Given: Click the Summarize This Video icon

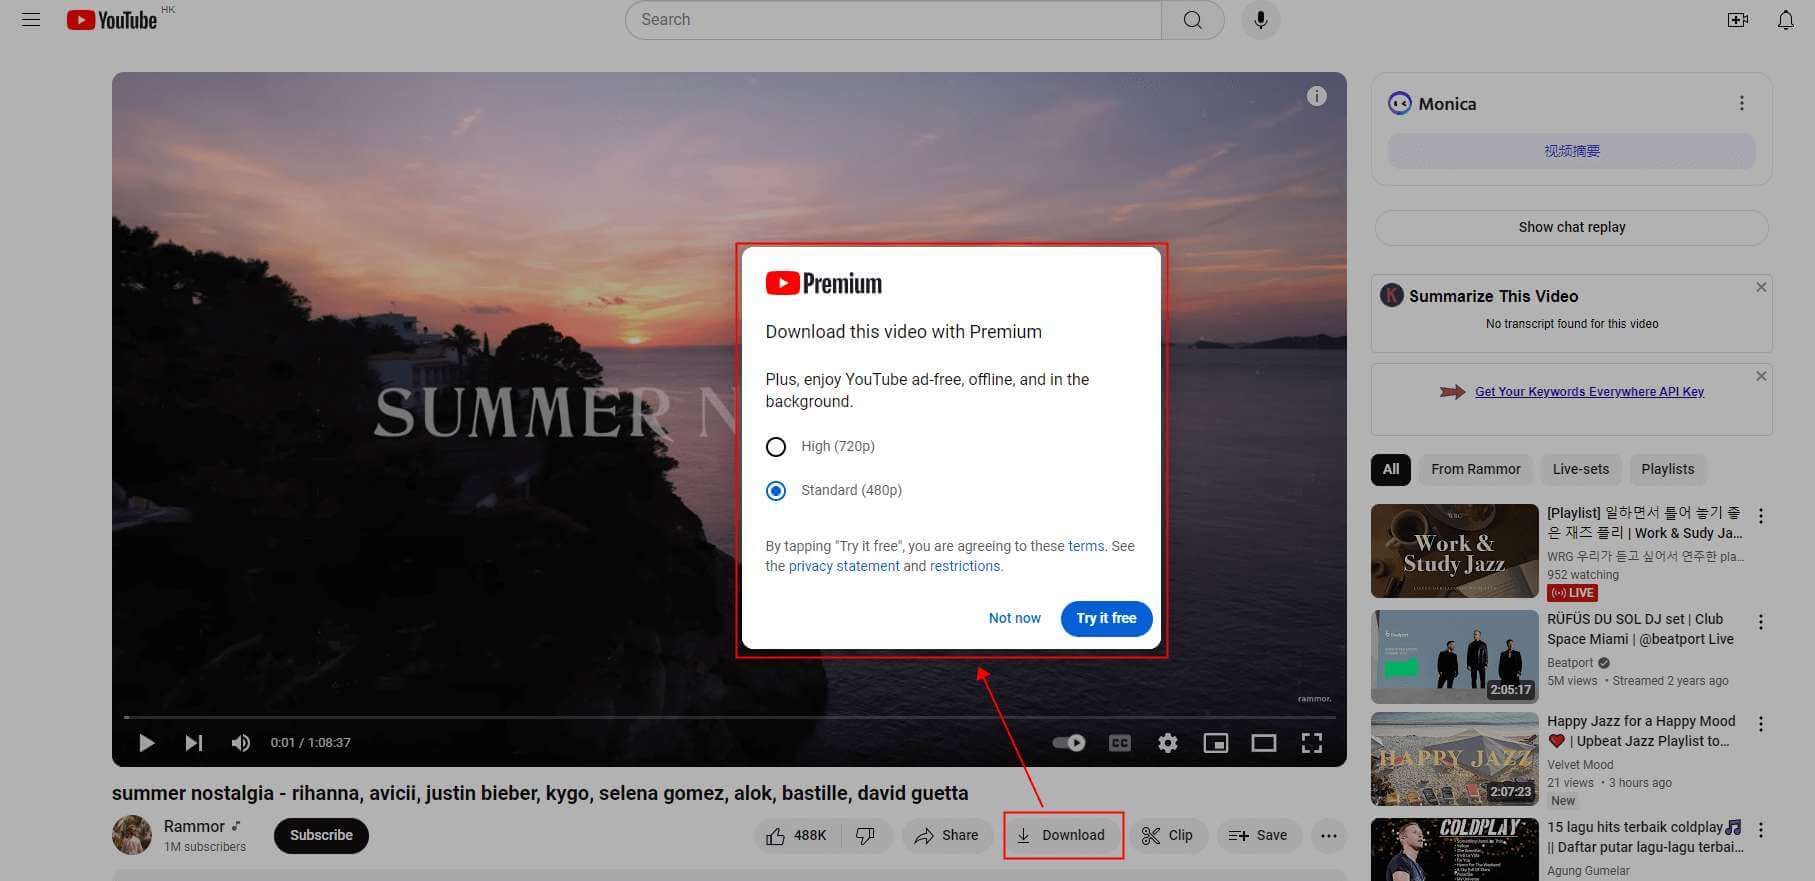Looking at the screenshot, I should 1391,296.
